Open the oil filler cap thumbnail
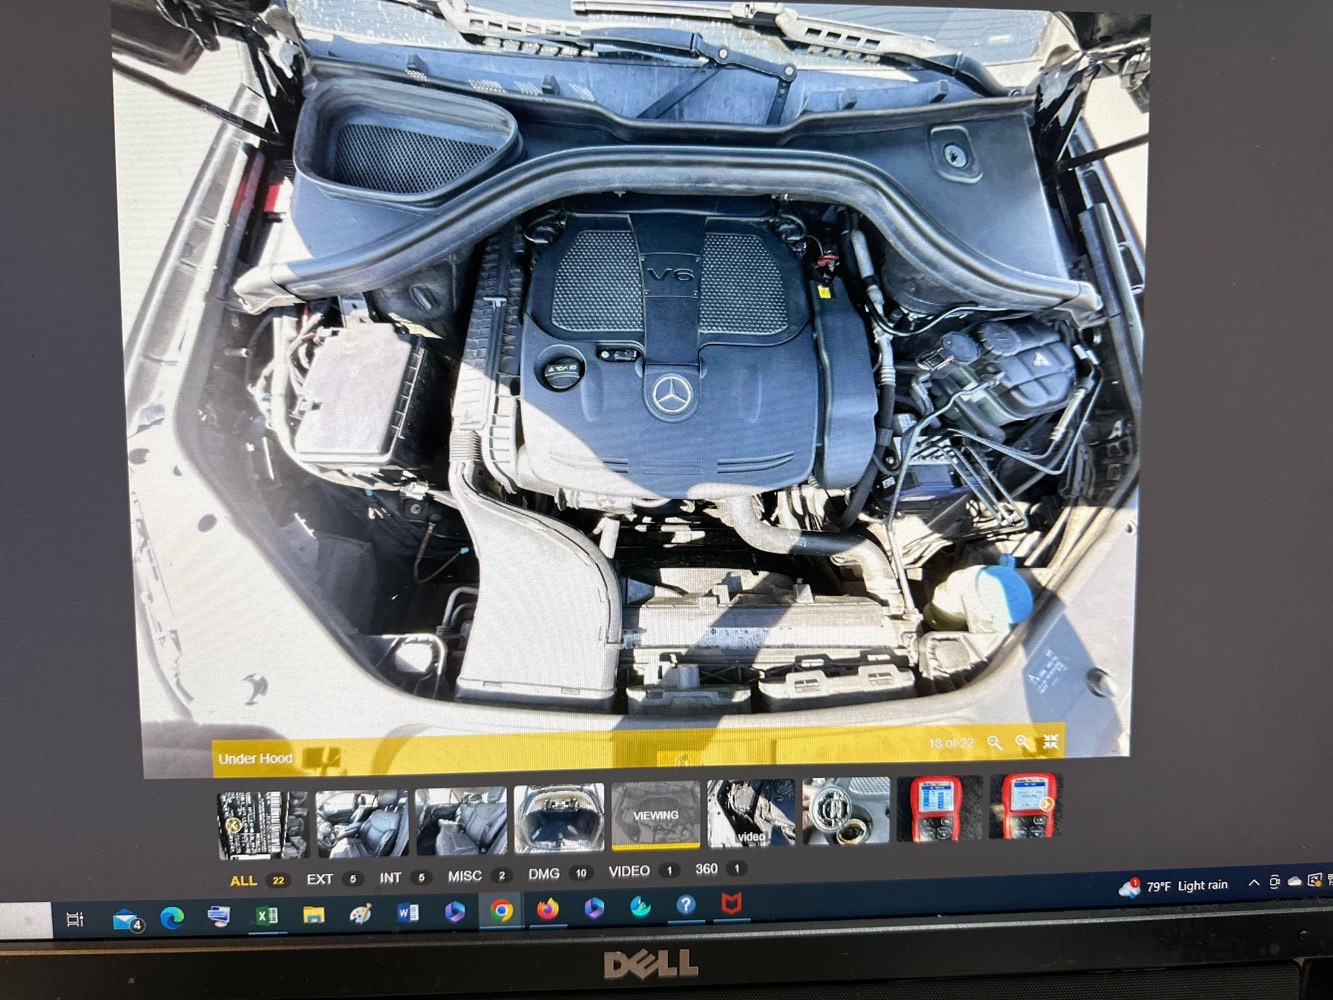Screen dimensions: 1333x1000 (846, 810)
